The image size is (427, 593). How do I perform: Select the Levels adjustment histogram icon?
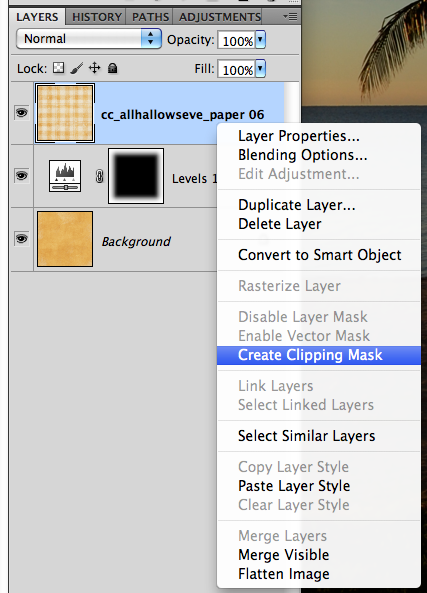coord(65,176)
